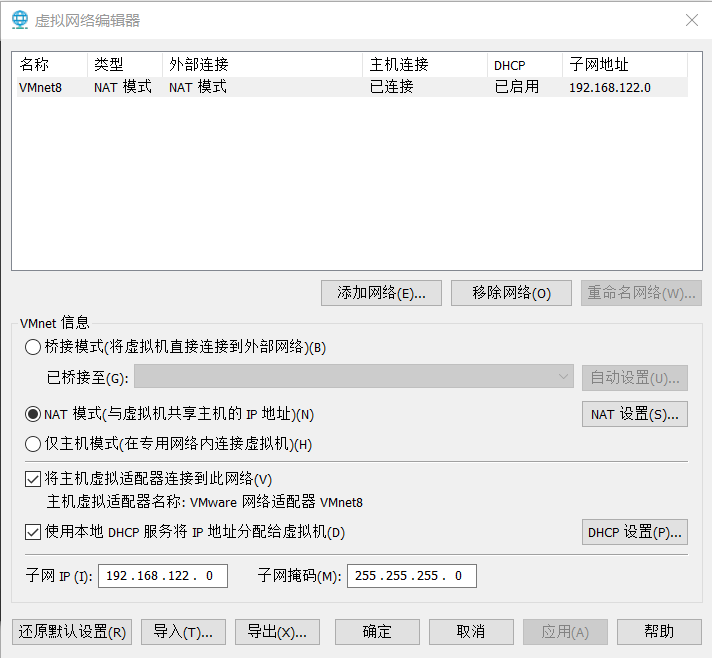Click the 子网掩码 input field
The width and height of the screenshot is (712, 658).
411,576
